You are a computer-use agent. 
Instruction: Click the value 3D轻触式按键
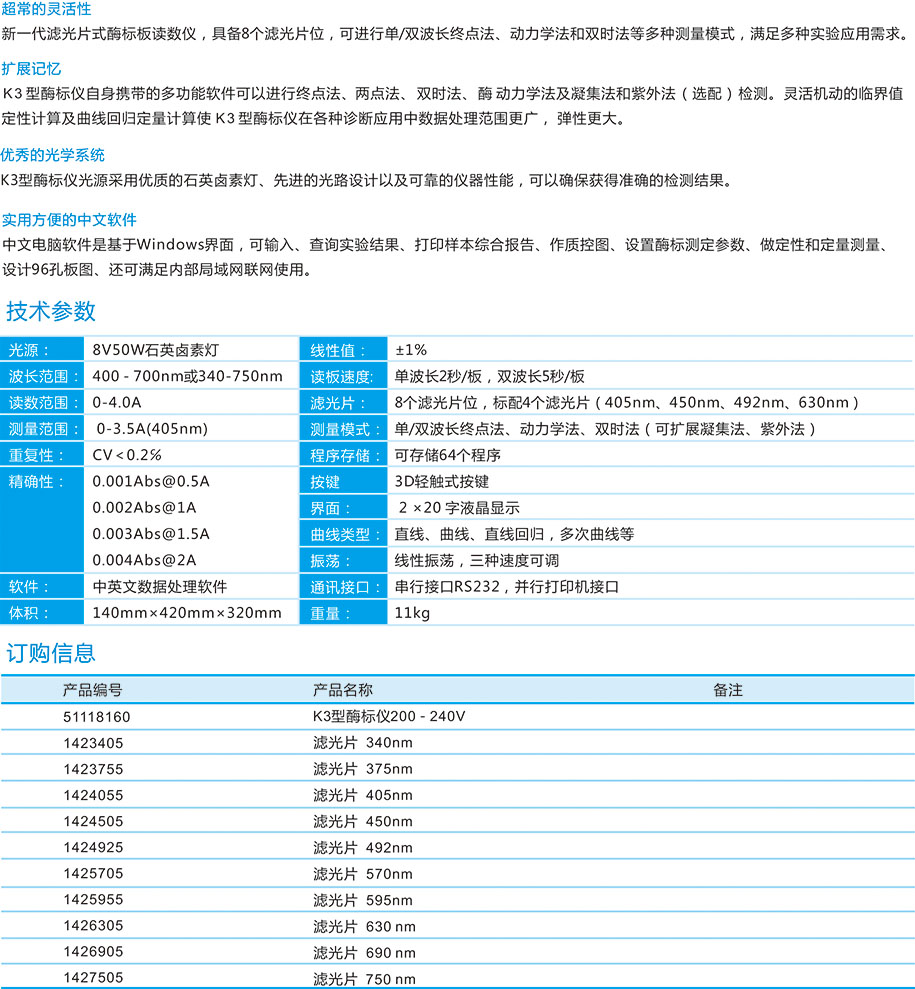pyautogui.click(x=441, y=481)
